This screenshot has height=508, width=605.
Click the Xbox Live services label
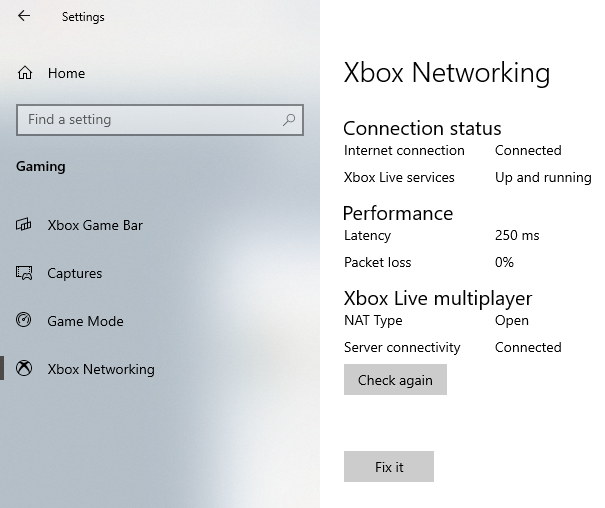coord(399,177)
